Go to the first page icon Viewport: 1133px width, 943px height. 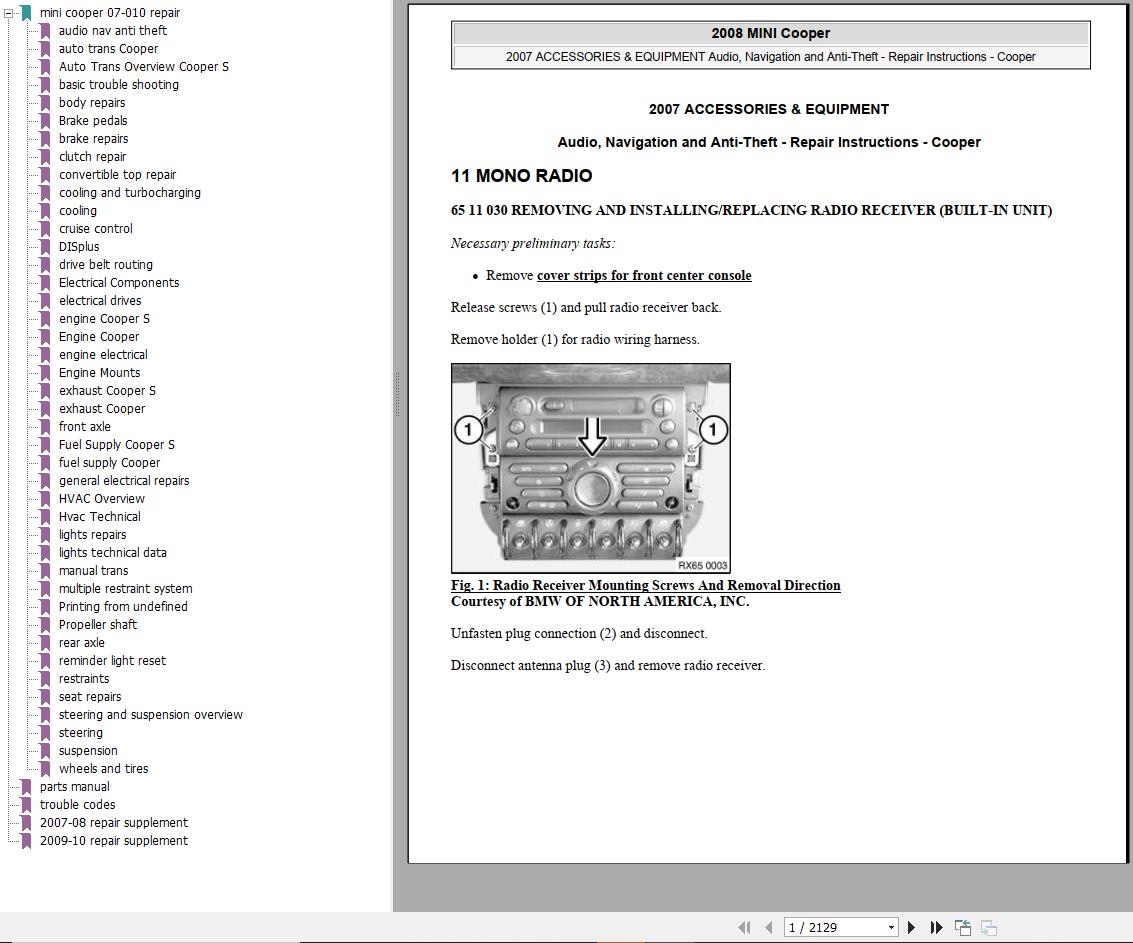tap(743, 927)
